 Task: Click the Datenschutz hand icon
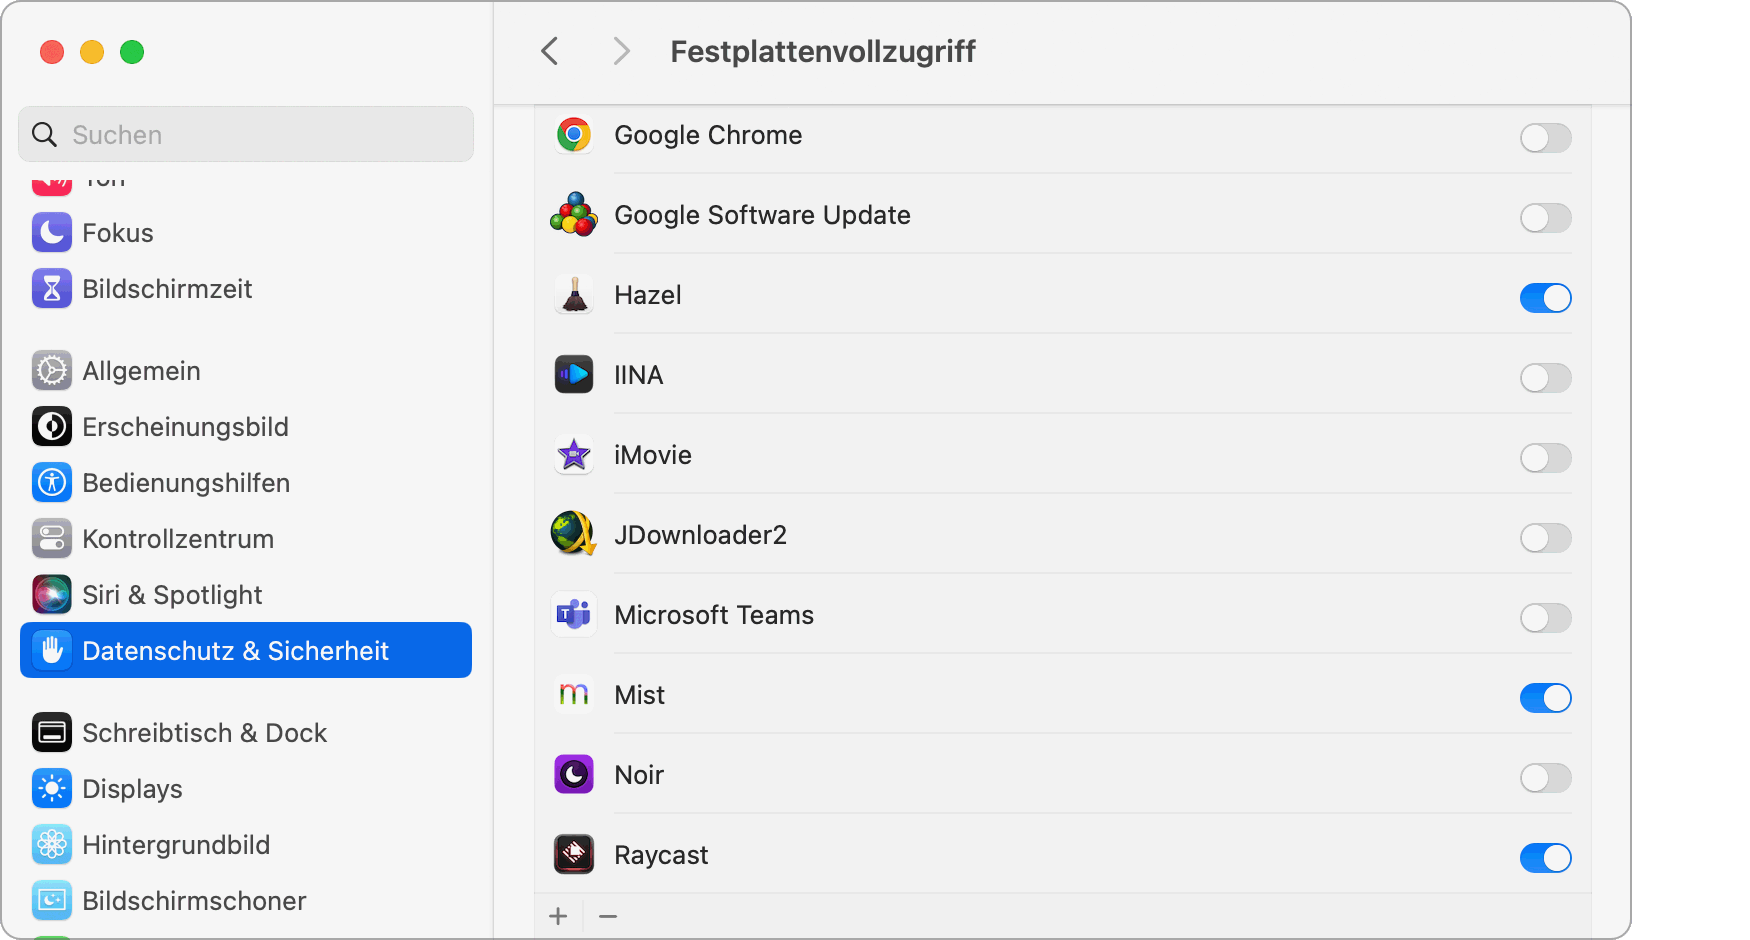pos(52,651)
